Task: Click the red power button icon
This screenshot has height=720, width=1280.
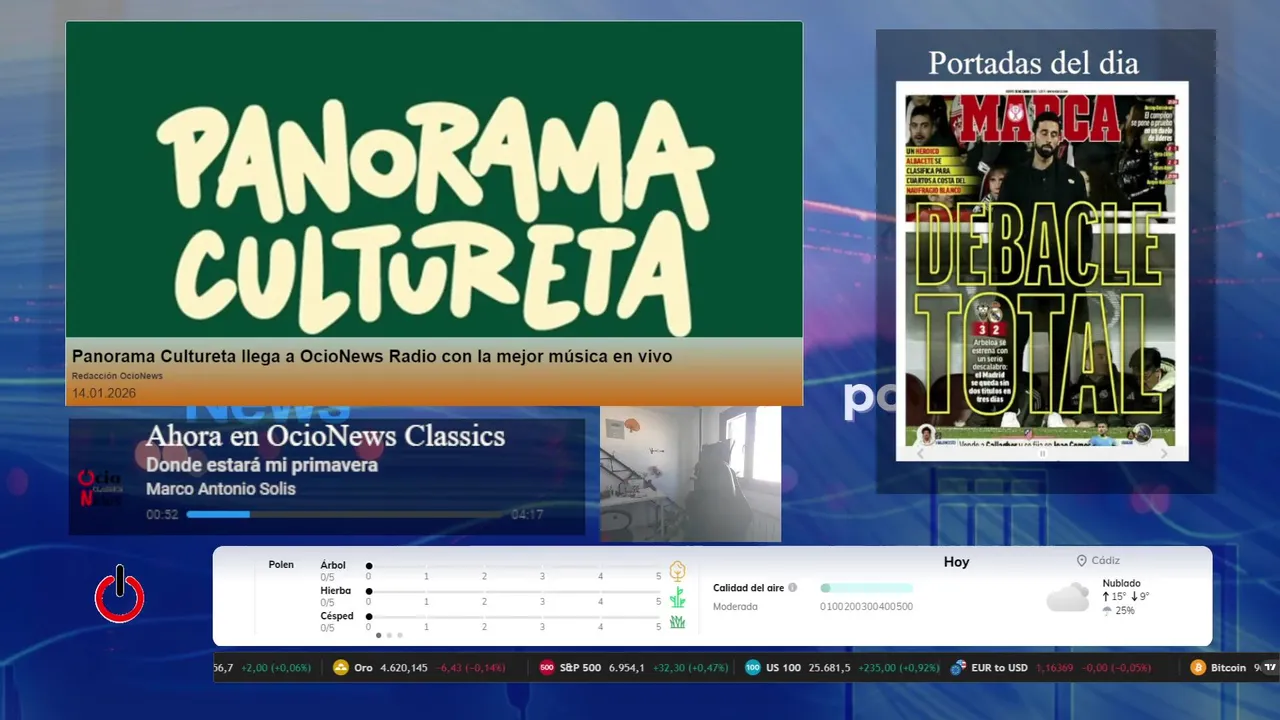Action: click(x=120, y=594)
